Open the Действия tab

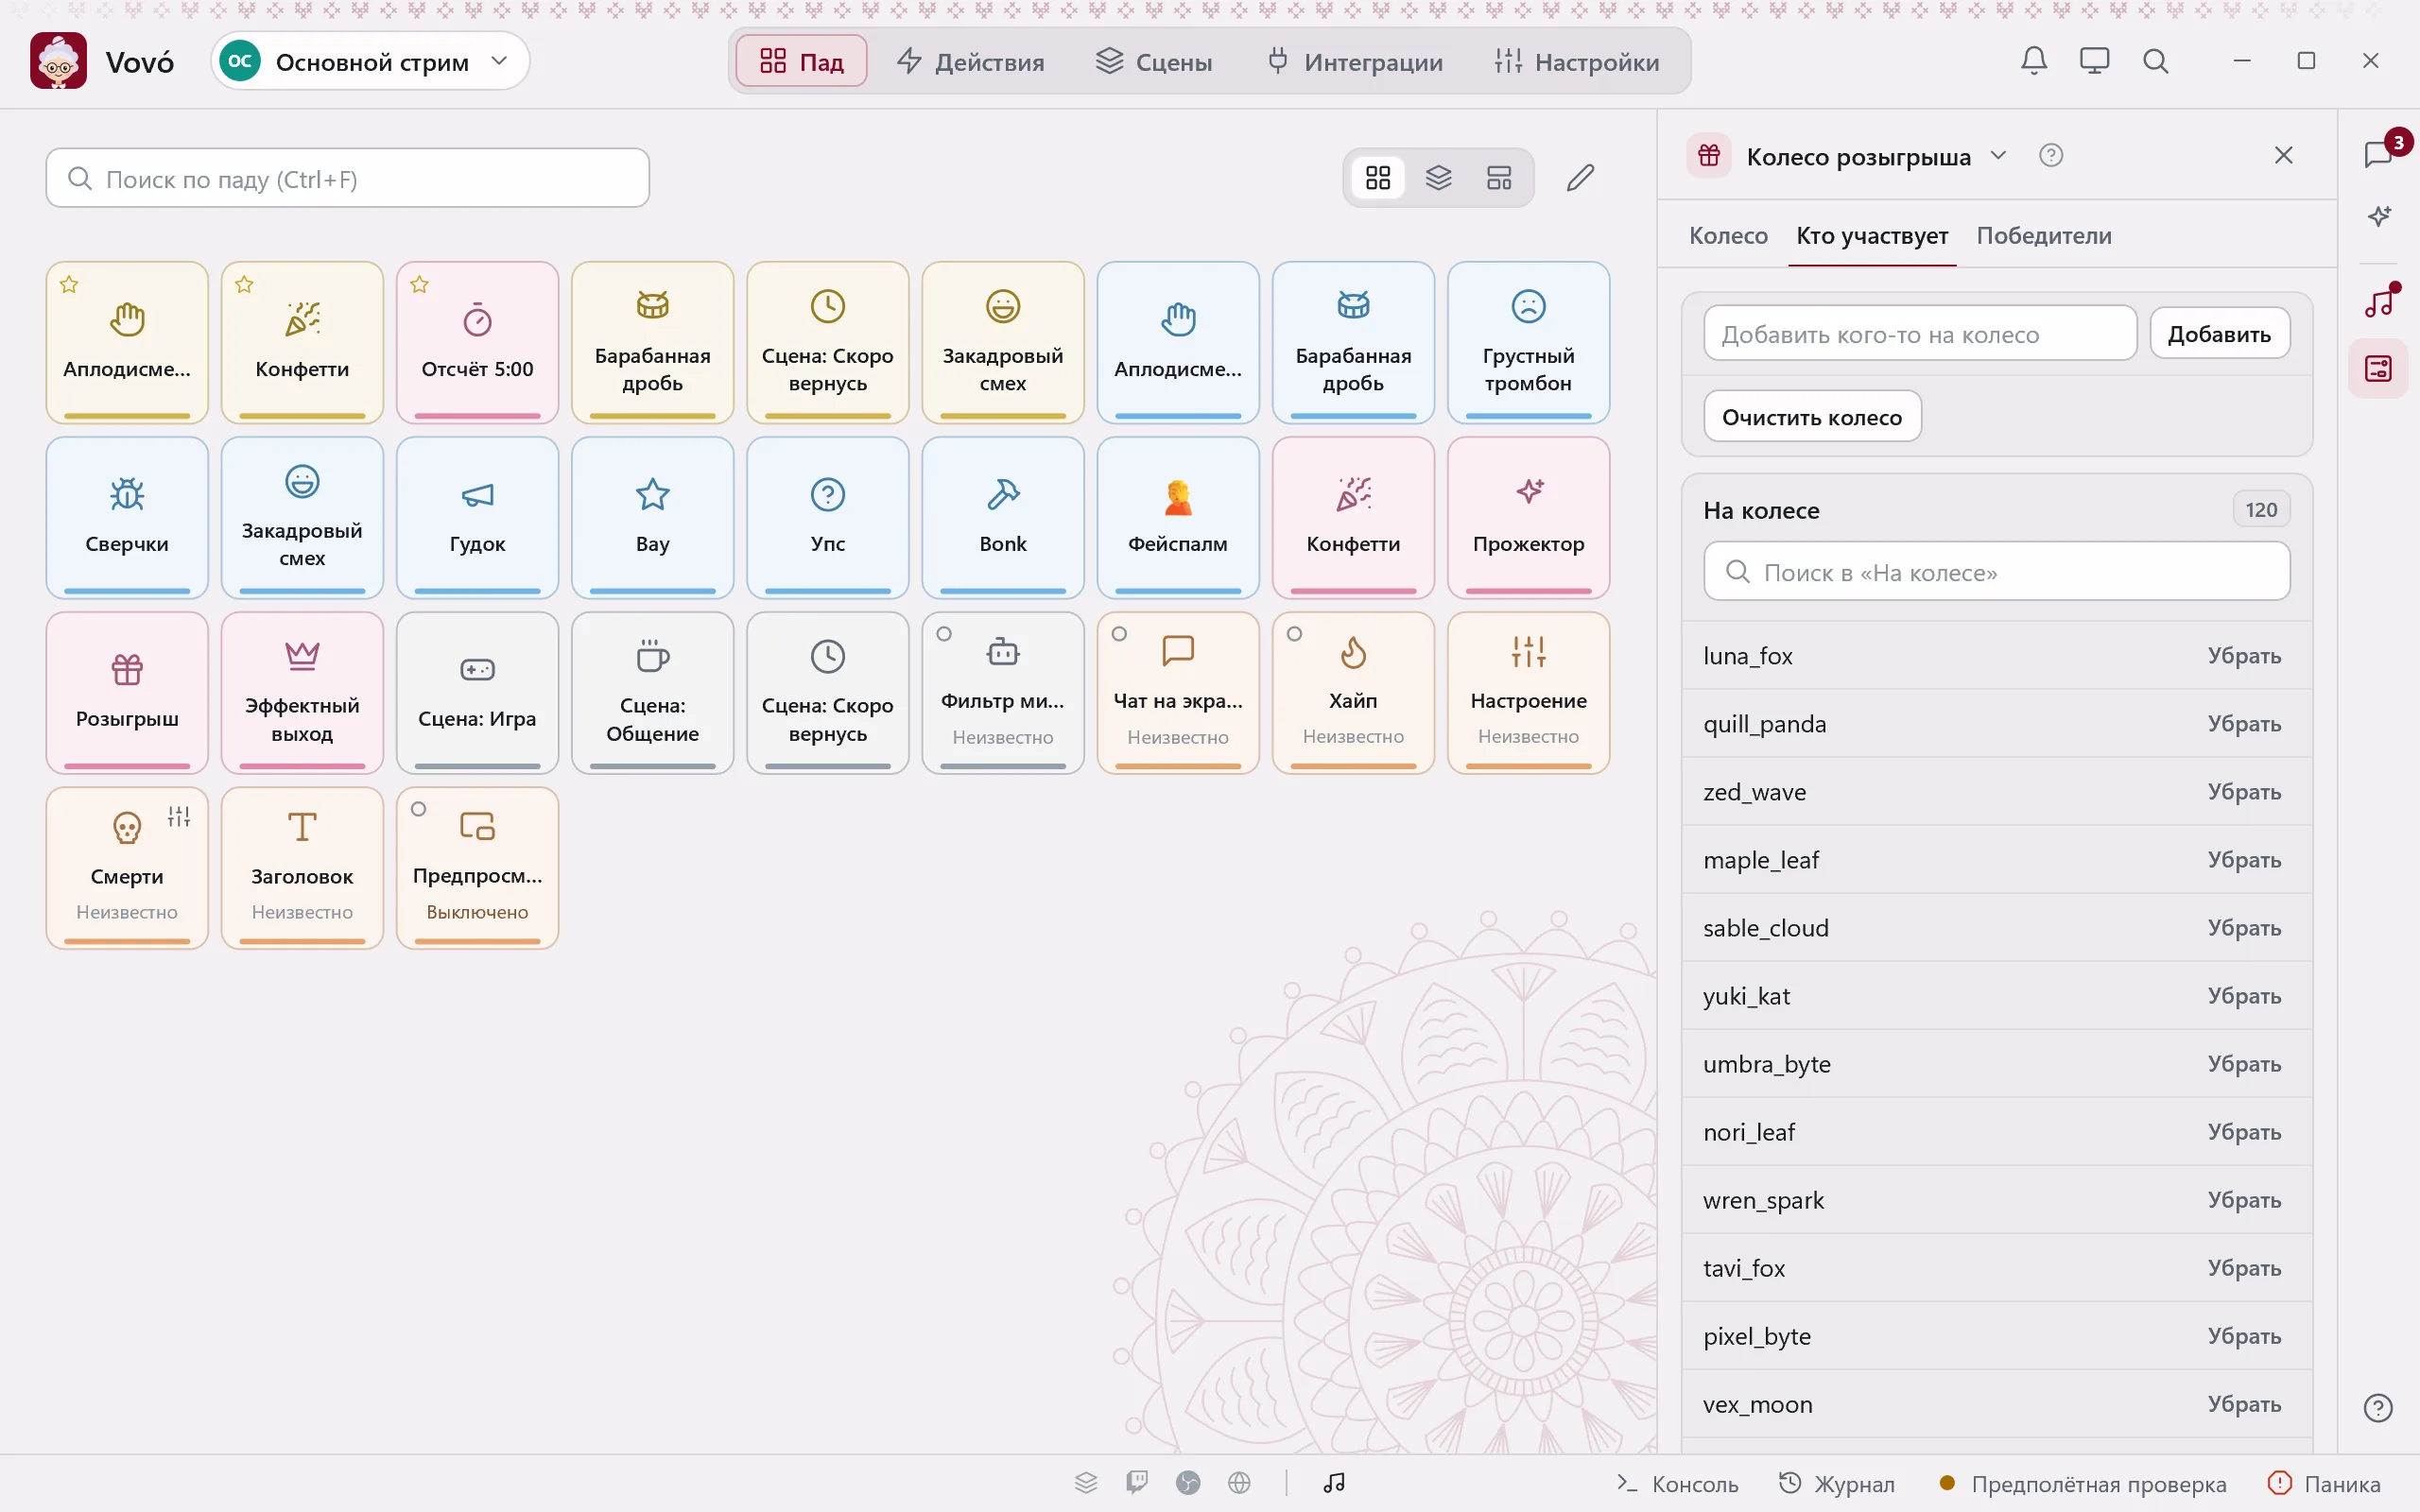coord(970,61)
